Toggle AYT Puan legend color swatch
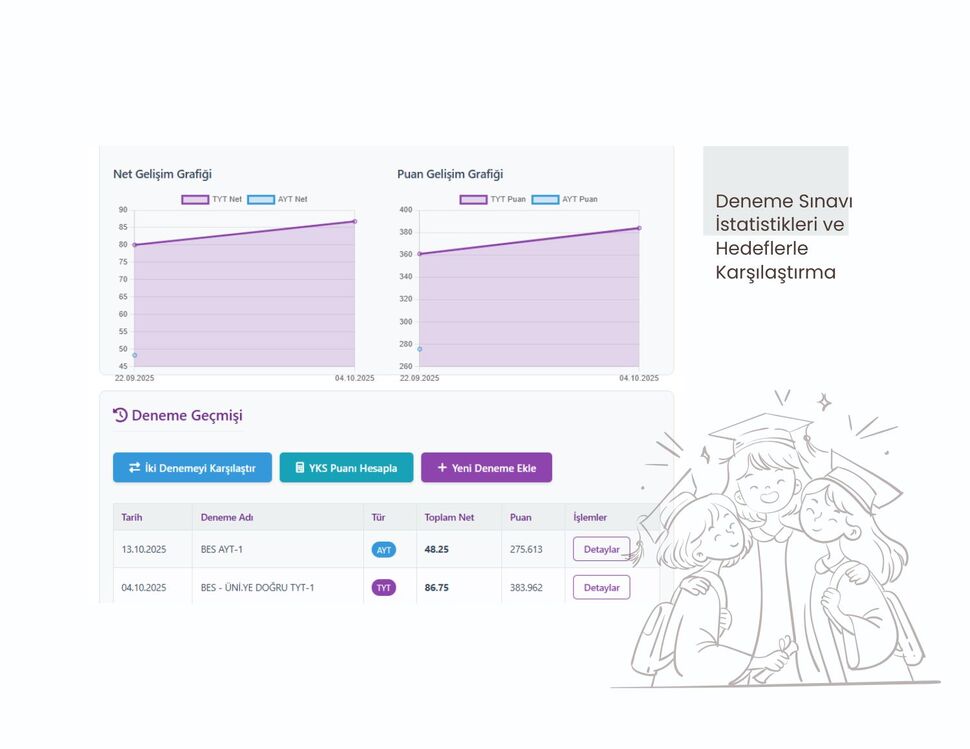This screenshot has width=970, height=749. coord(545,199)
